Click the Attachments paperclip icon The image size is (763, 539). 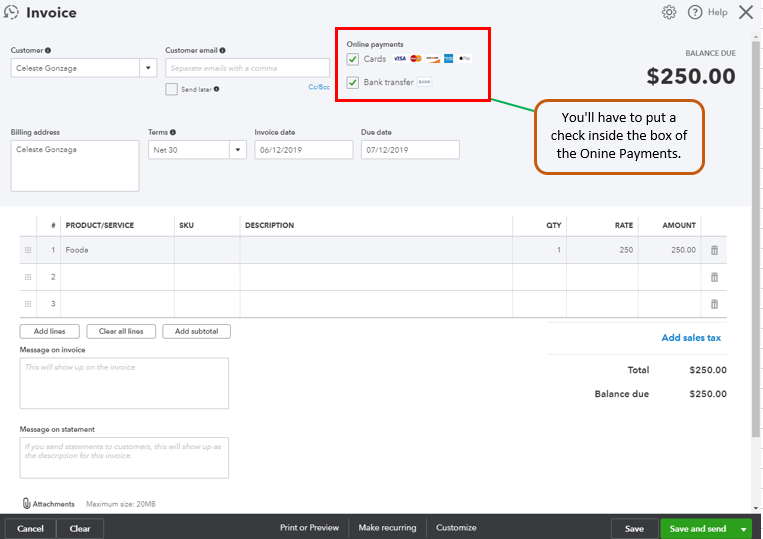tap(26, 503)
